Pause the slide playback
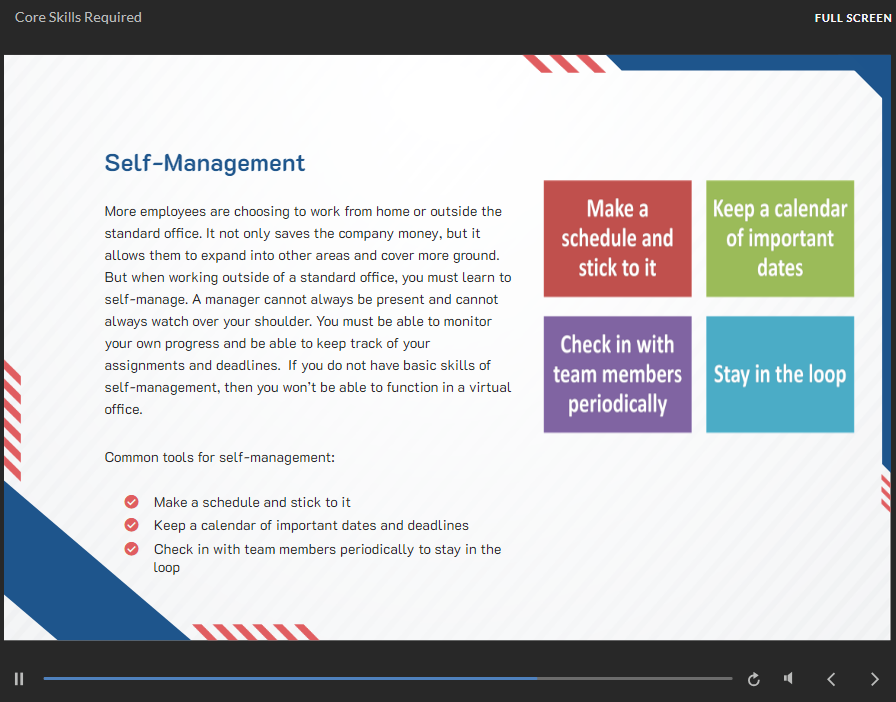Image resolution: width=896 pixels, height=702 pixels. pos(19,679)
